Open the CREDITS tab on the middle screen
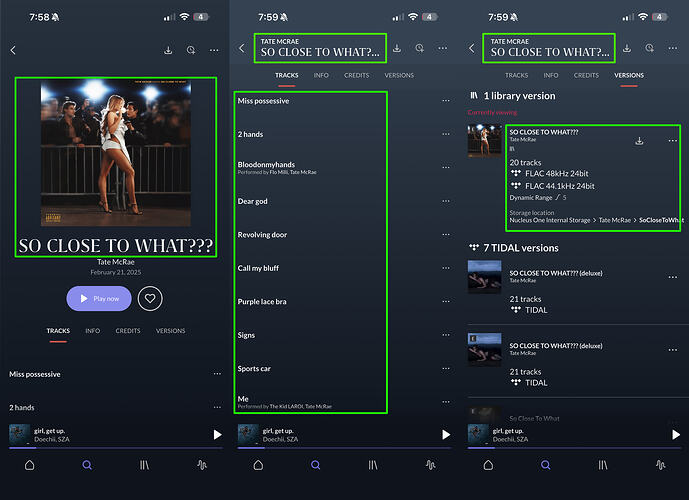Screen dimensions: 689x500 356,76
